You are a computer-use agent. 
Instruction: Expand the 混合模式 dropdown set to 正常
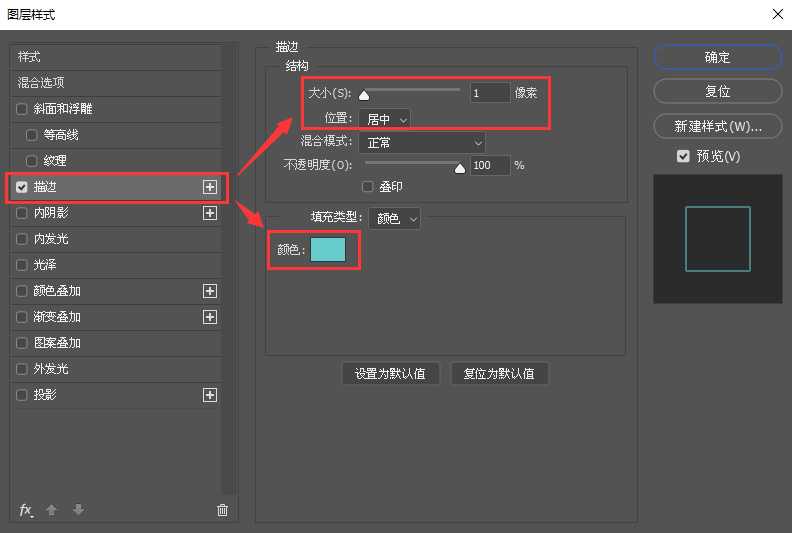(x=419, y=142)
